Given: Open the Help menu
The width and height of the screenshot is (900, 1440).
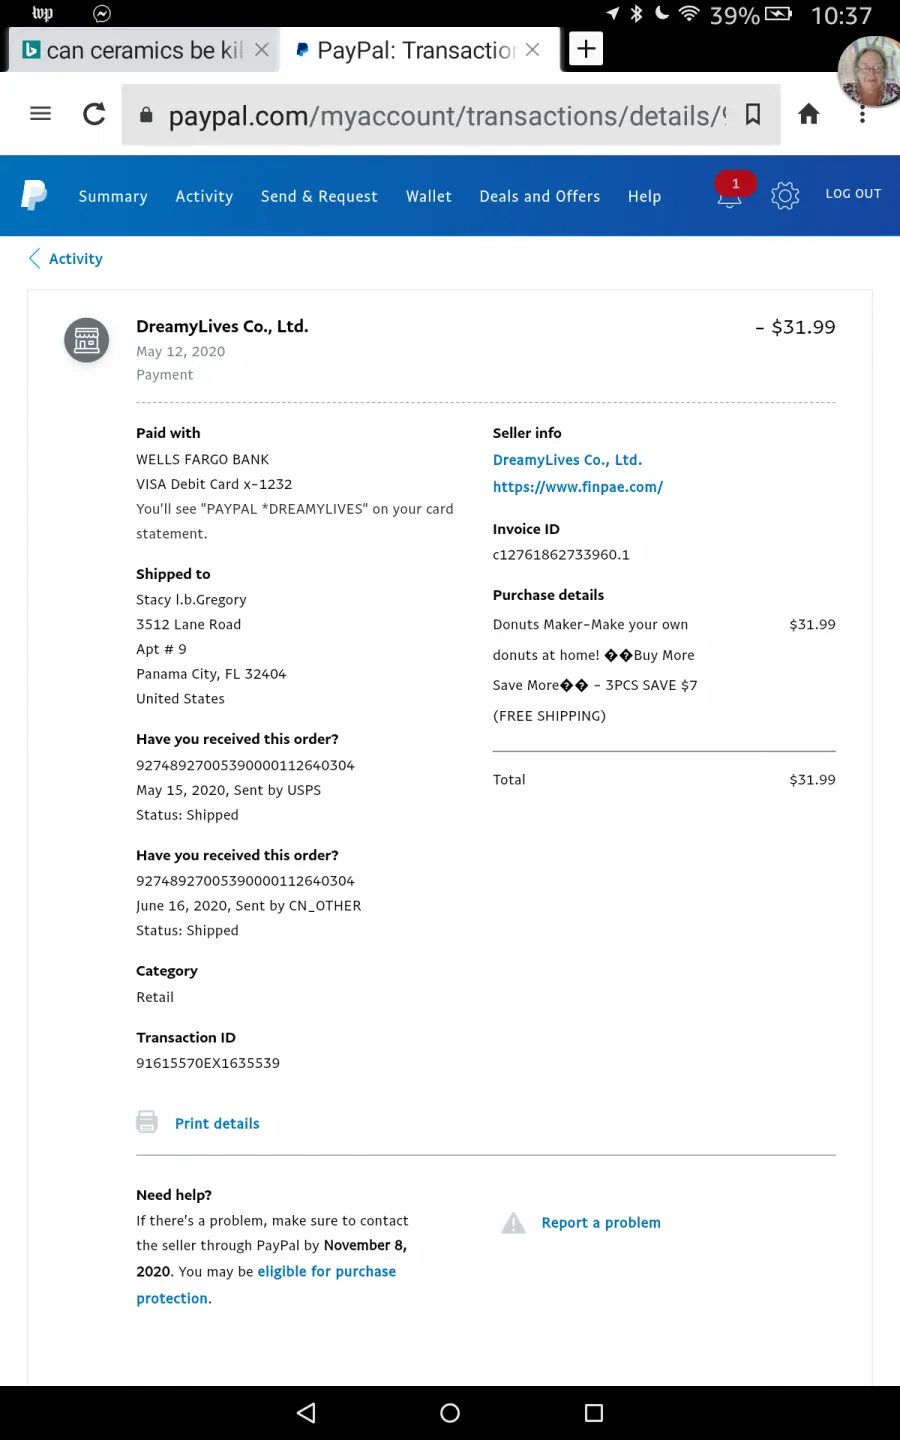Looking at the screenshot, I should point(644,197).
